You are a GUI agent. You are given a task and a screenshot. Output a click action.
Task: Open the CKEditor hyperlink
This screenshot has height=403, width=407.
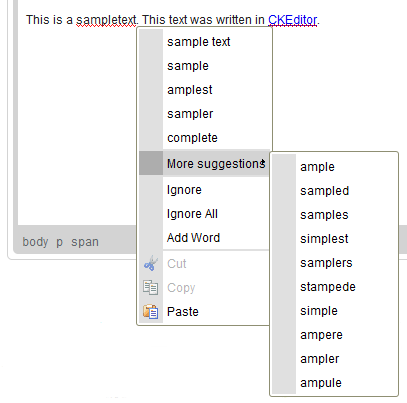(292, 20)
